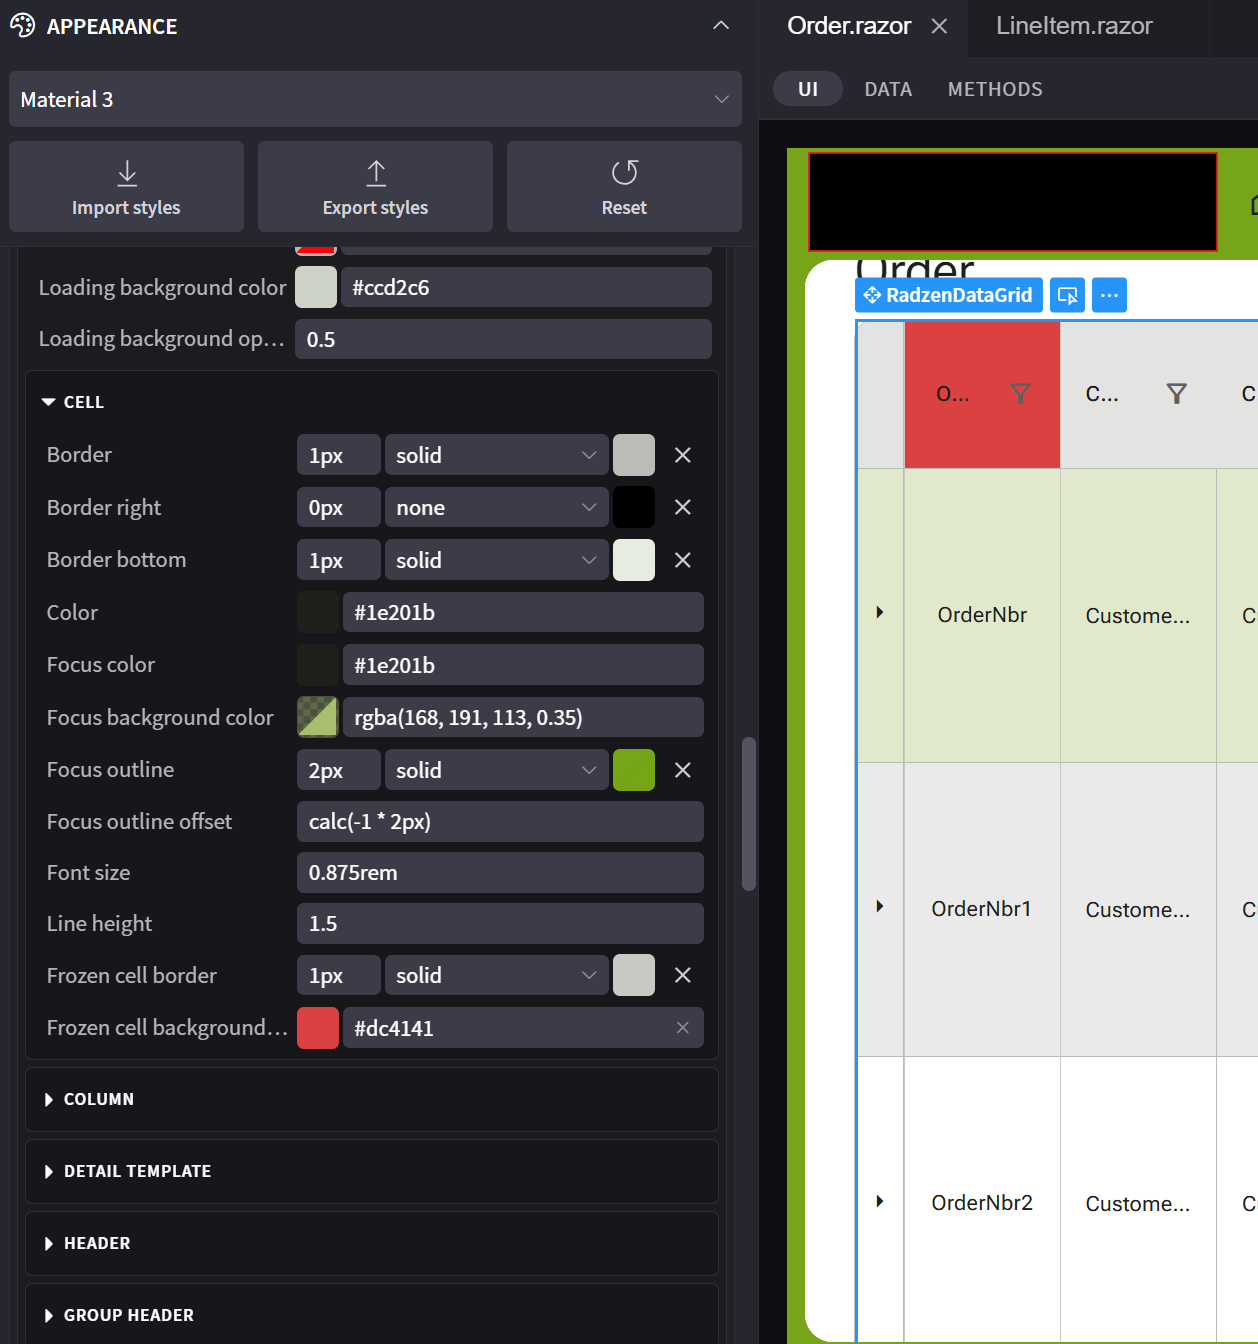Click the Reset circular arrow icon
Image resolution: width=1258 pixels, height=1344 pixels.
[624, 173]
